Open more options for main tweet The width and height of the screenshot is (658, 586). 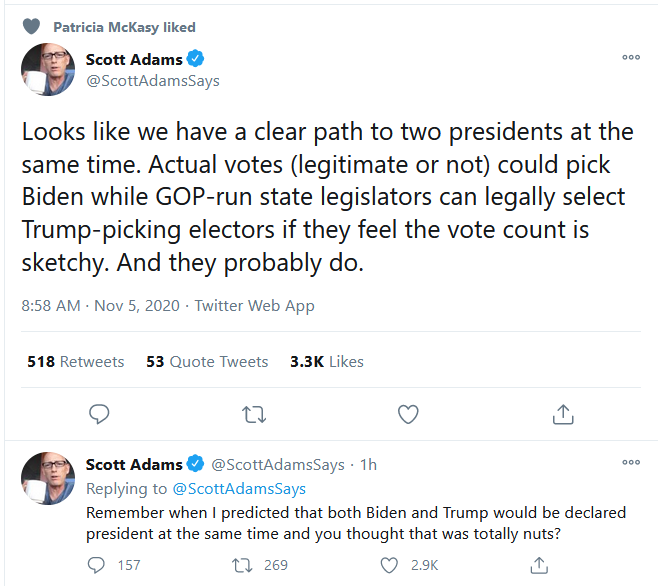coord(631,57)
